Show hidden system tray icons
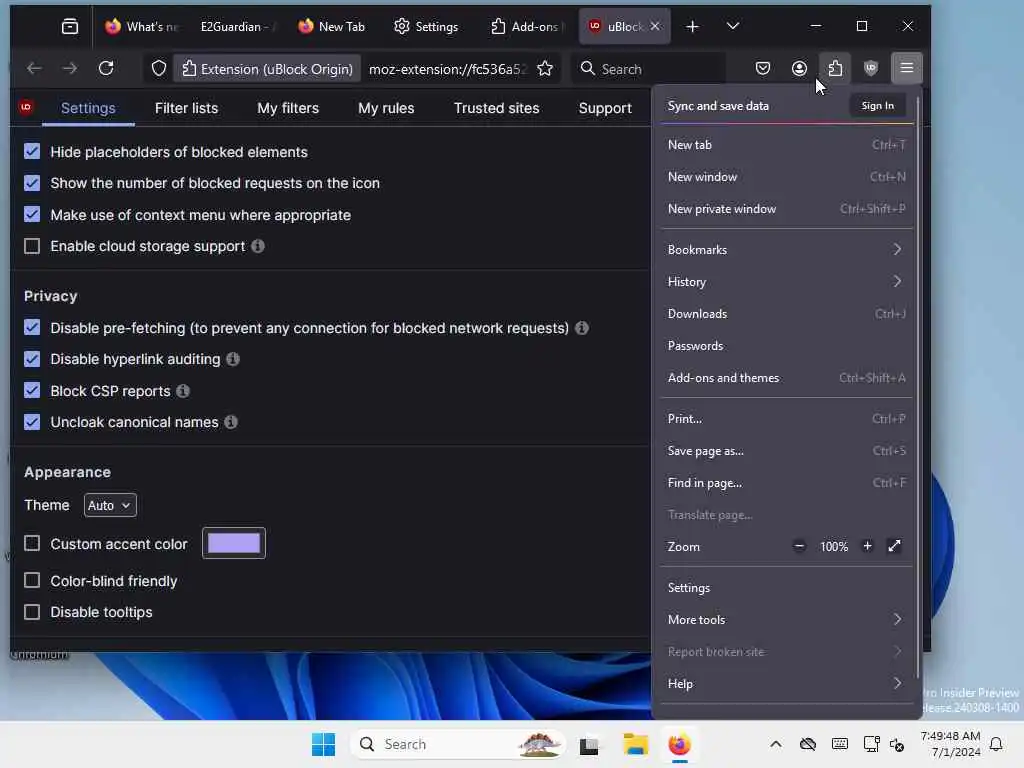The image size is (1024, 768). point(775,744)
